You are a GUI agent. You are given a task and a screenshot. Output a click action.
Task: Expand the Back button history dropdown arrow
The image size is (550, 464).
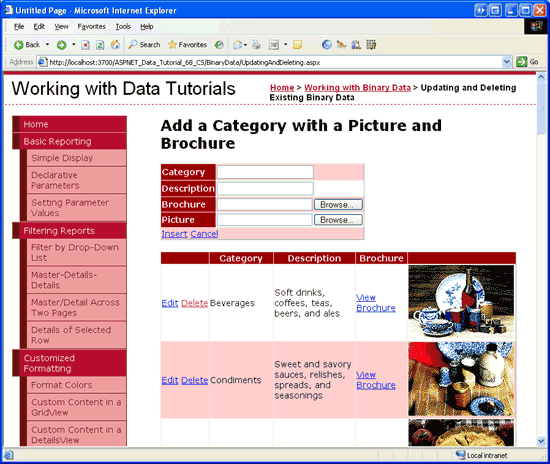(x=47, y=45)
